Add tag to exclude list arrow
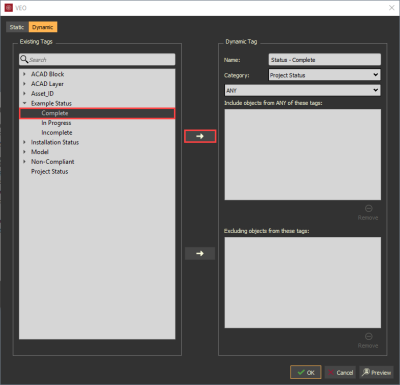400x385 pixels. [x=200, y=253]
